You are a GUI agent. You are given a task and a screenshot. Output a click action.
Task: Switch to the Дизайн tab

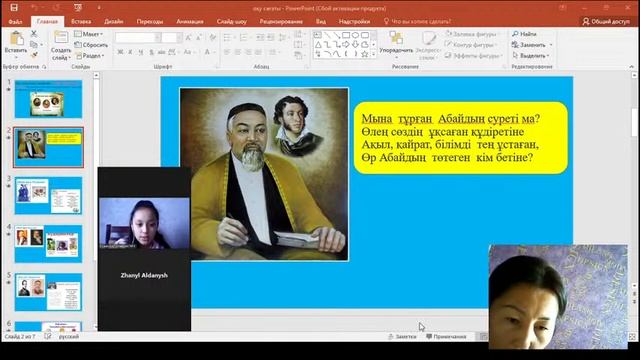113,21
